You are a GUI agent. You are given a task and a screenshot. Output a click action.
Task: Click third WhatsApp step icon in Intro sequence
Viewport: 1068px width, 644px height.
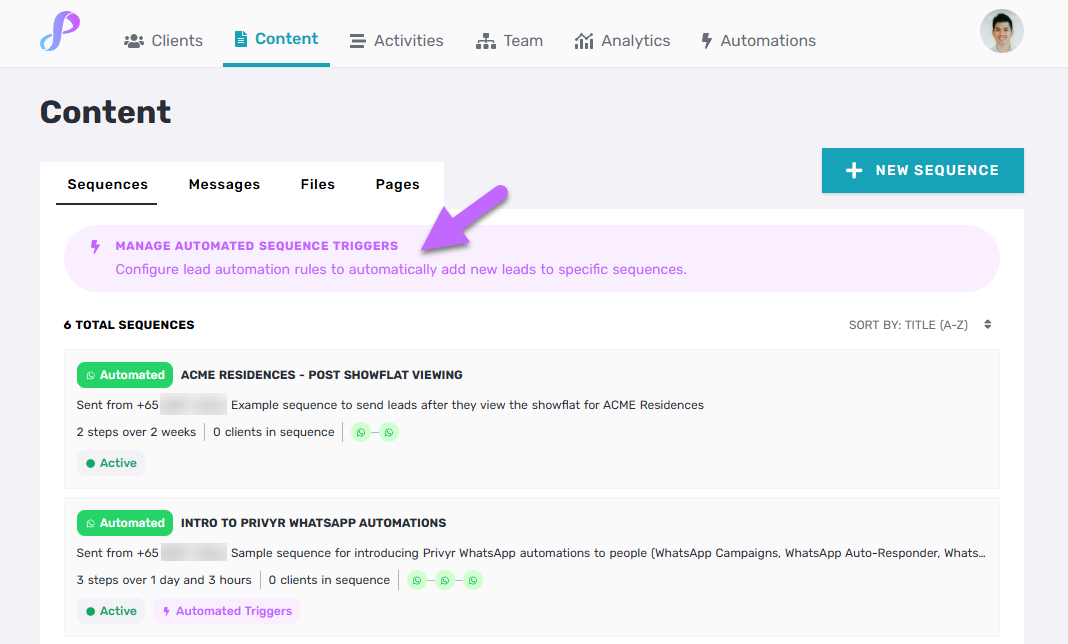473,580
